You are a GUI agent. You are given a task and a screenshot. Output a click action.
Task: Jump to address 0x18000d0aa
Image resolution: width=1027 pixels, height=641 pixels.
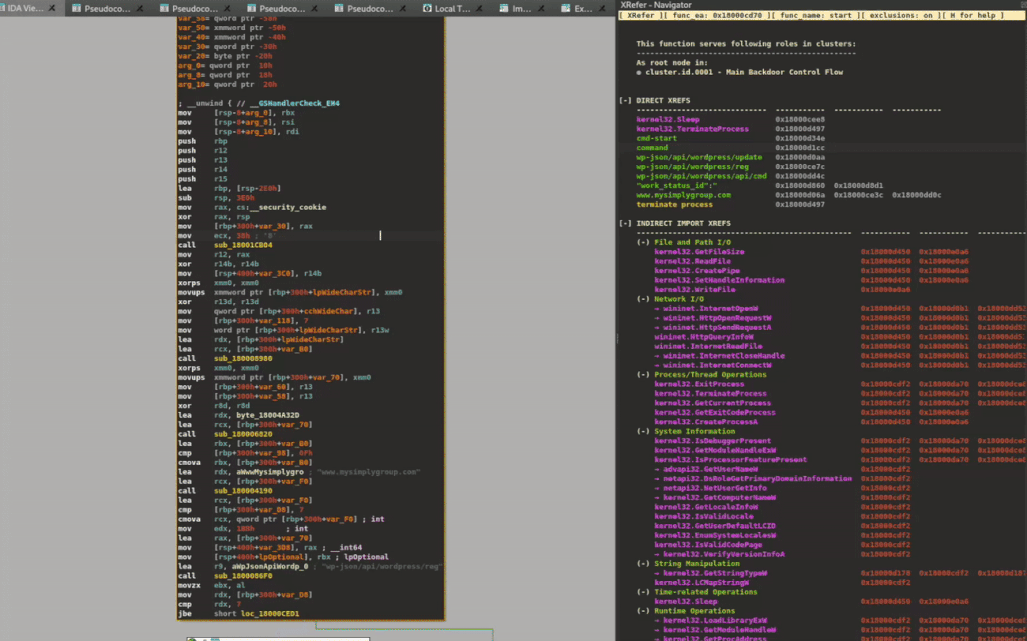800,157
